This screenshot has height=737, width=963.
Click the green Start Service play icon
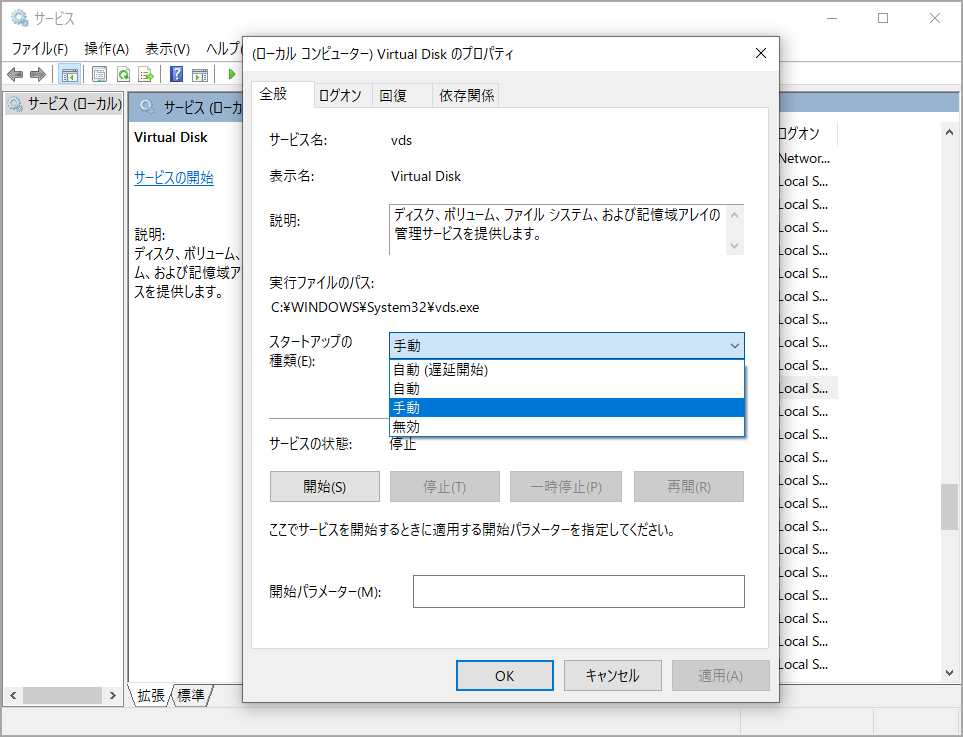232,74
